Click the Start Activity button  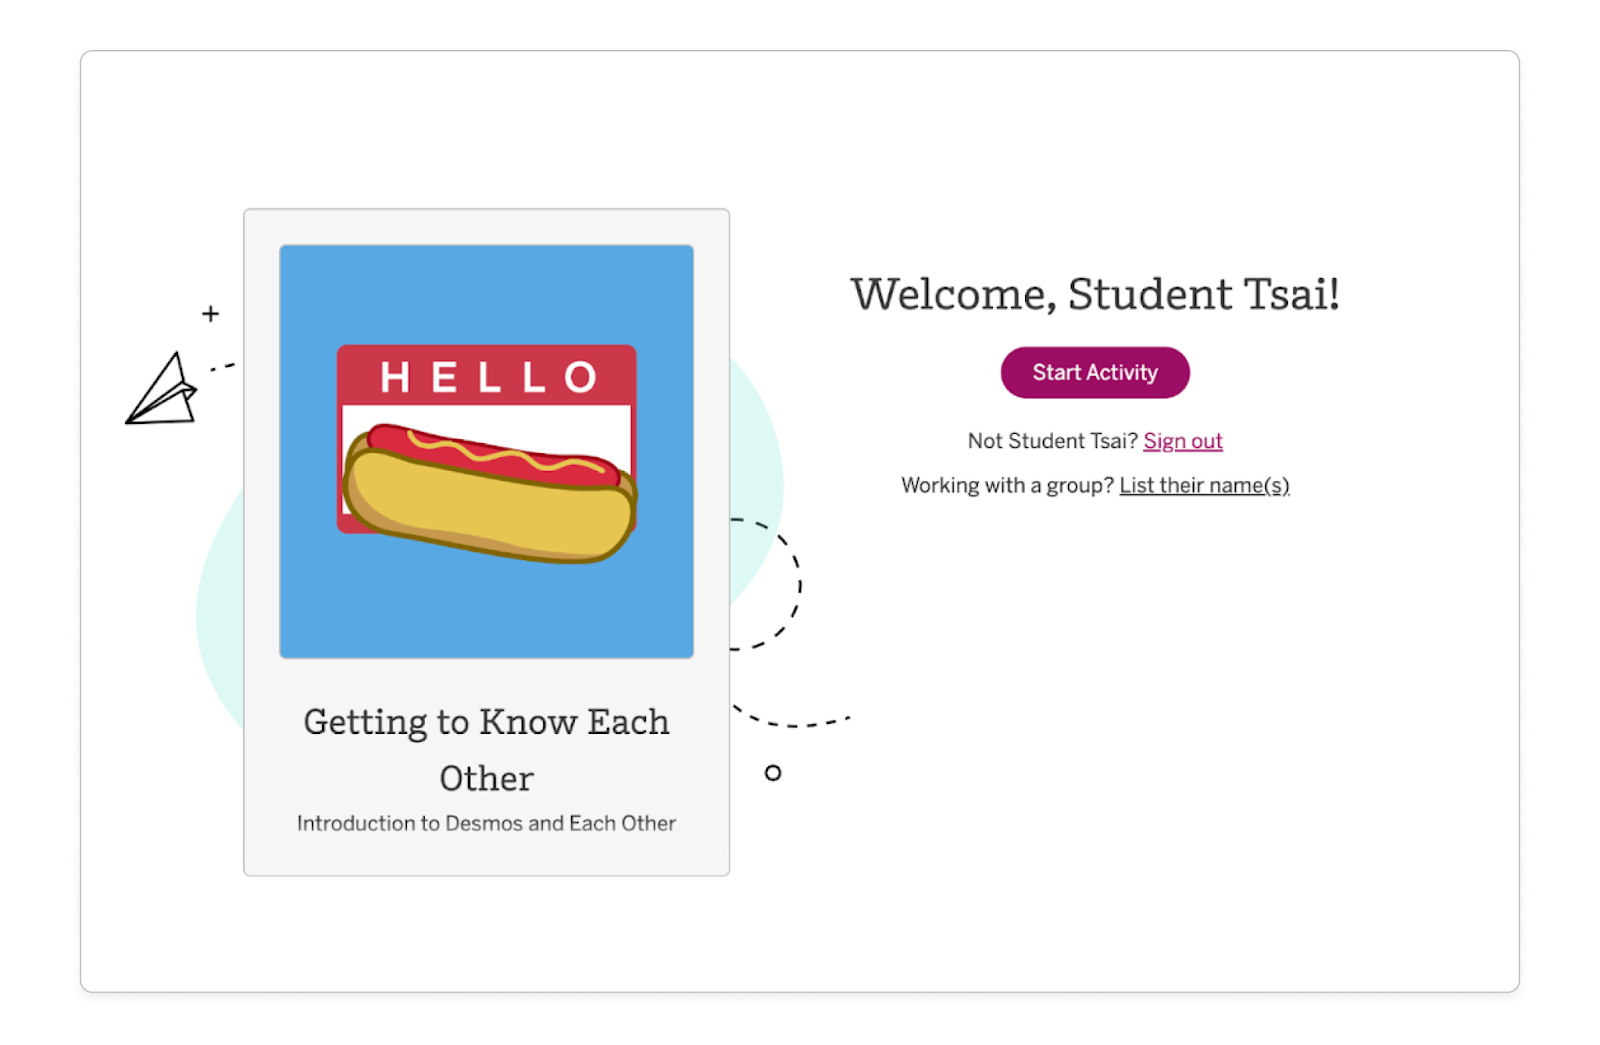(1094, 373)
